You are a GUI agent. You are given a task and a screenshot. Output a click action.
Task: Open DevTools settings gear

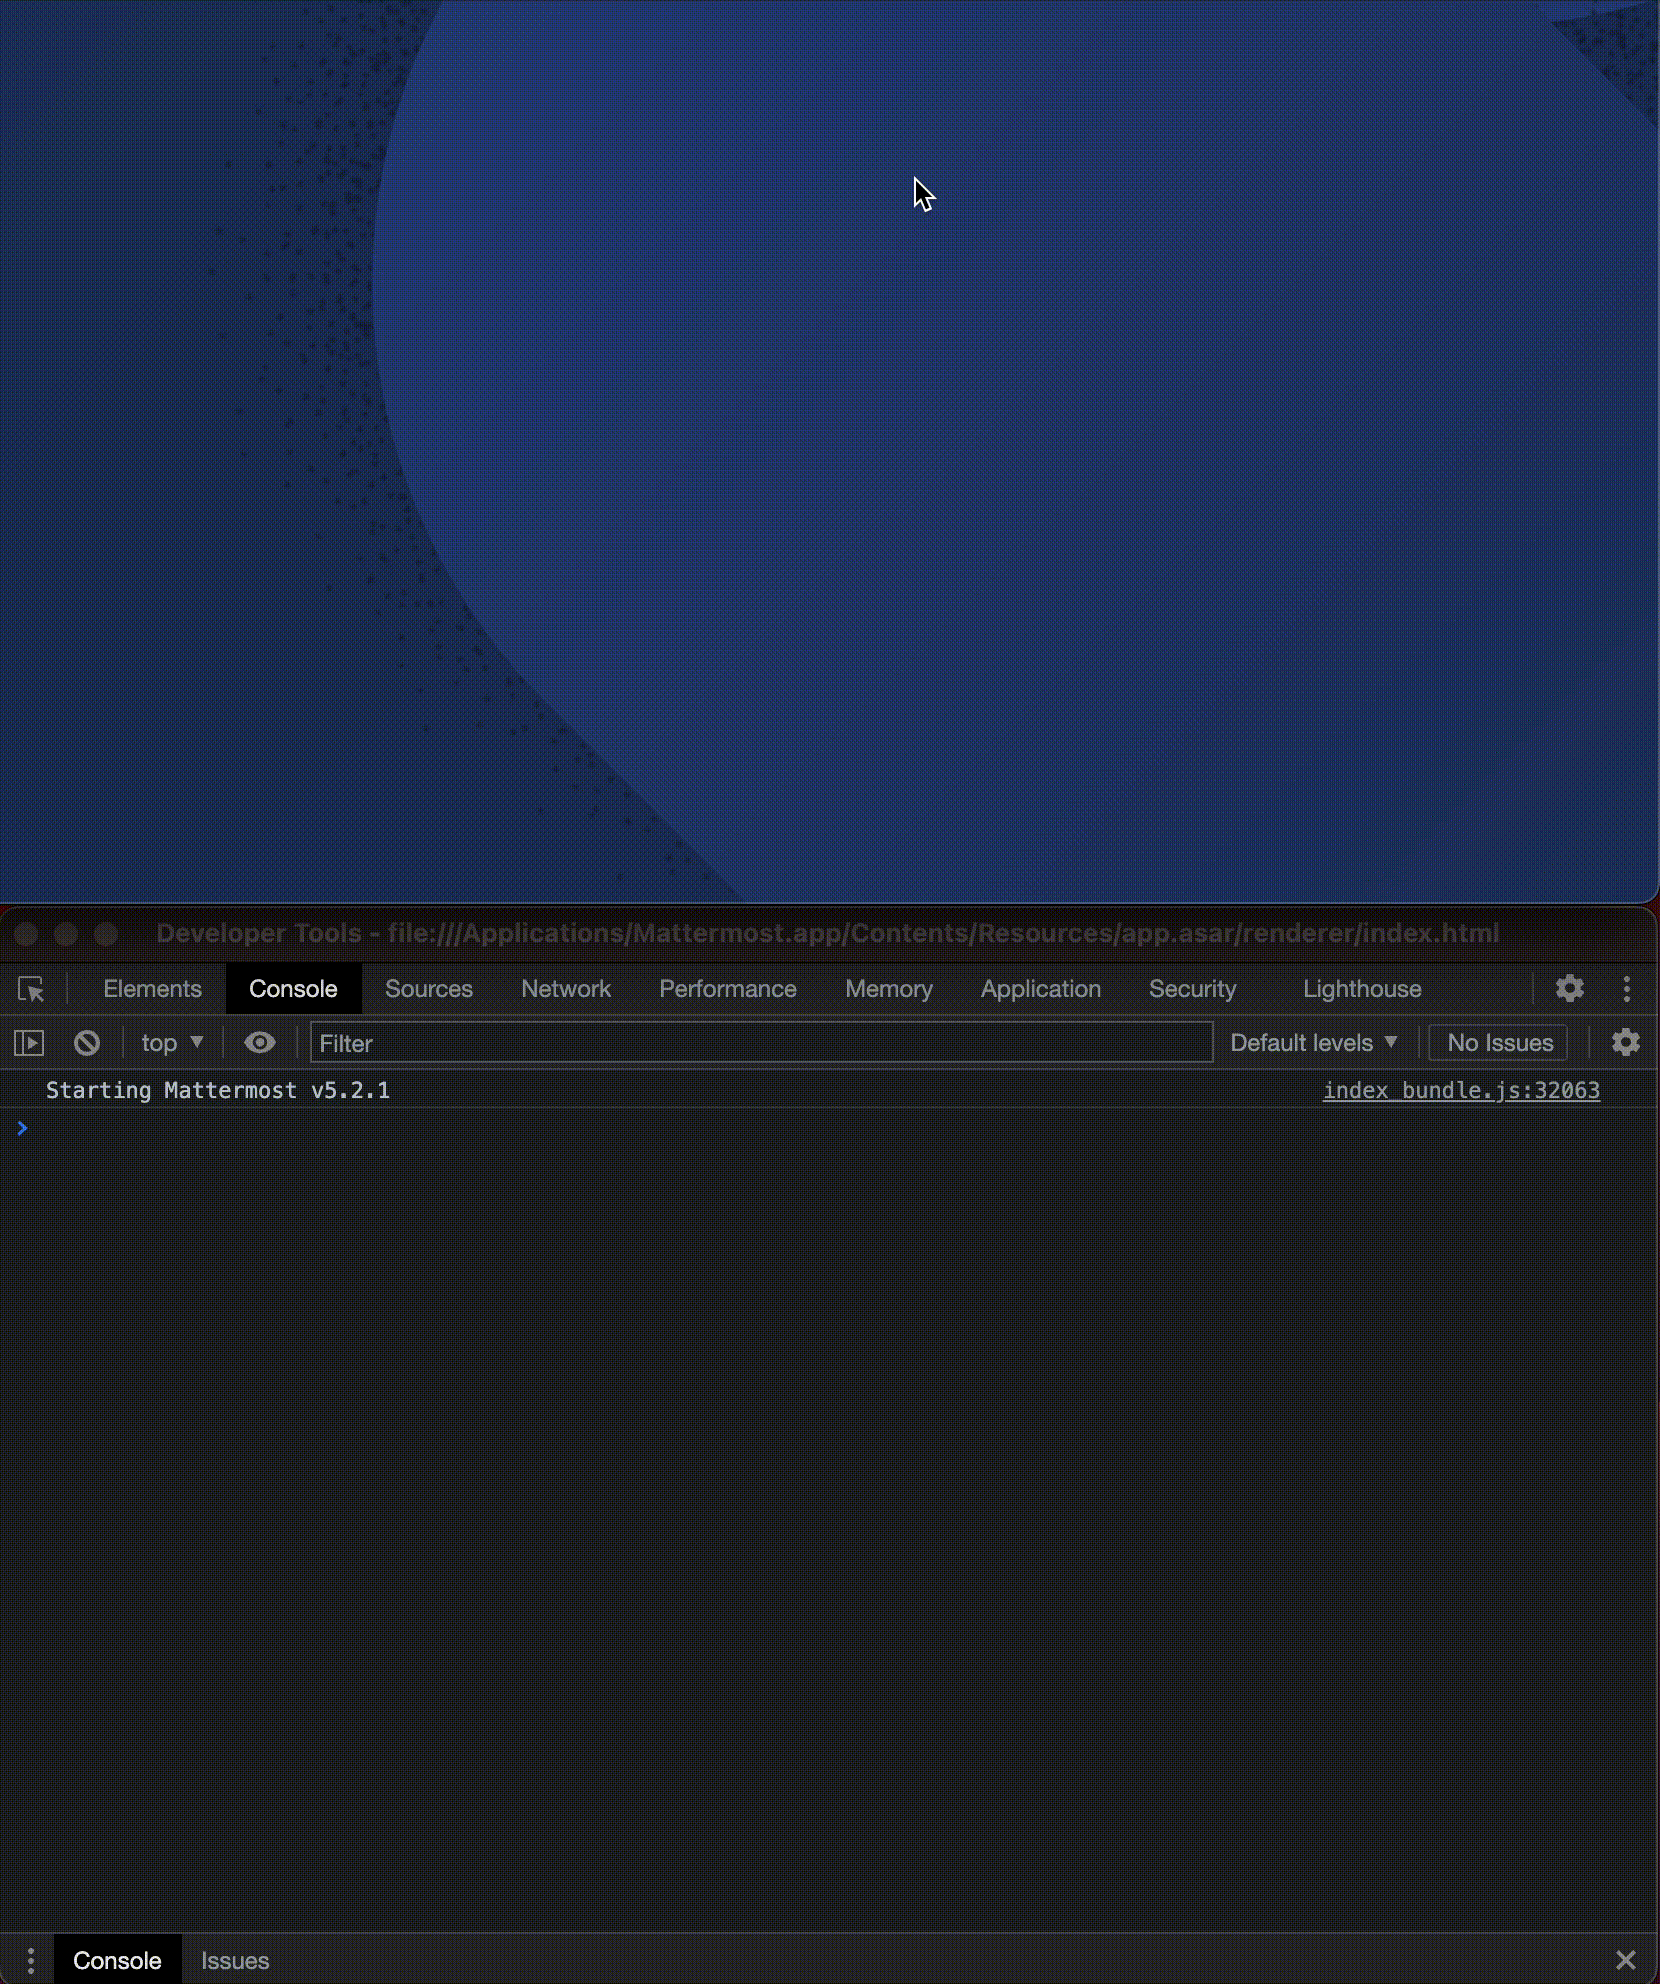point(1568,989)
